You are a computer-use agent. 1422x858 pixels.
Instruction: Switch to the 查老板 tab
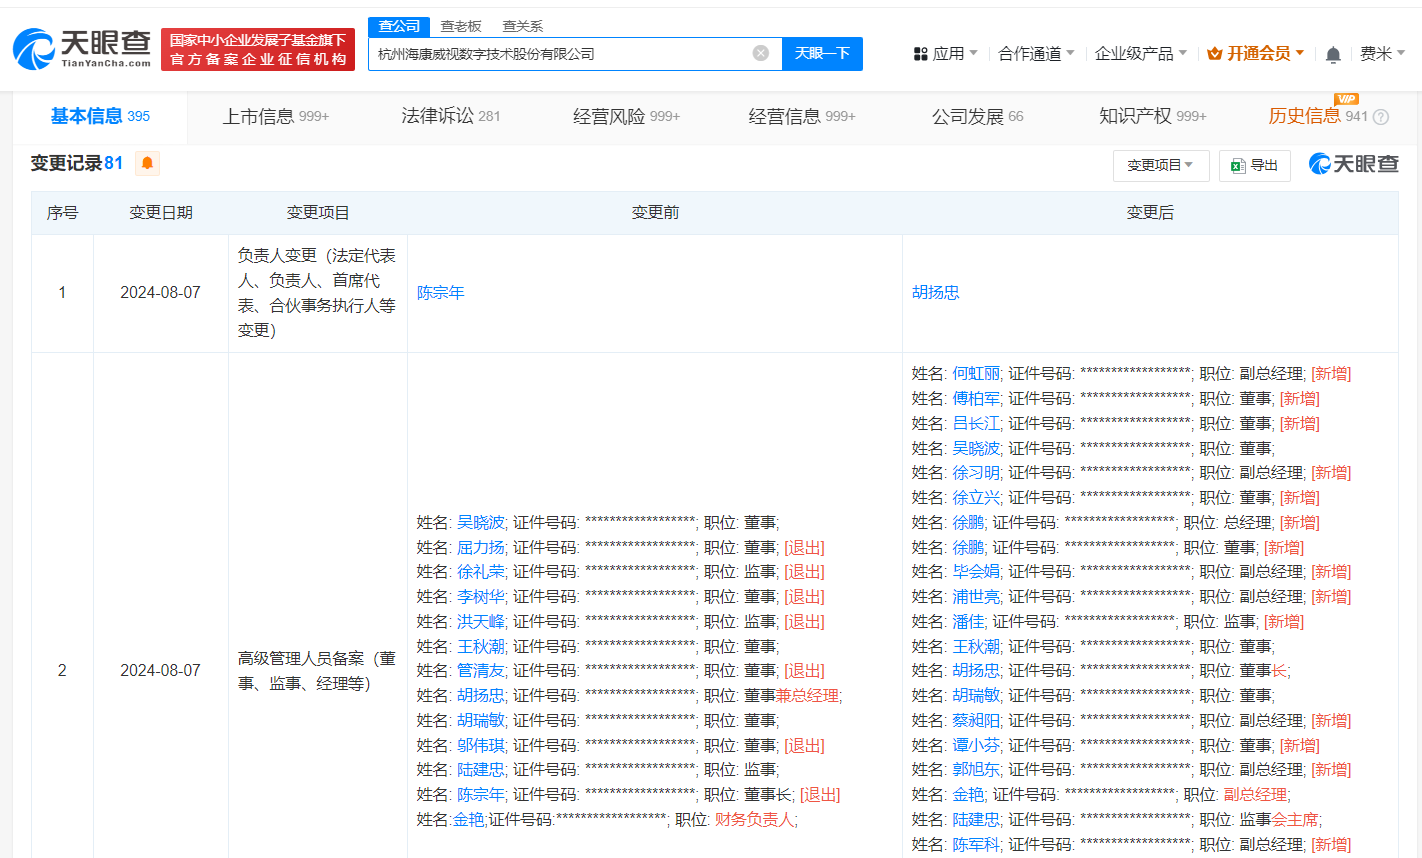[458, 26]
